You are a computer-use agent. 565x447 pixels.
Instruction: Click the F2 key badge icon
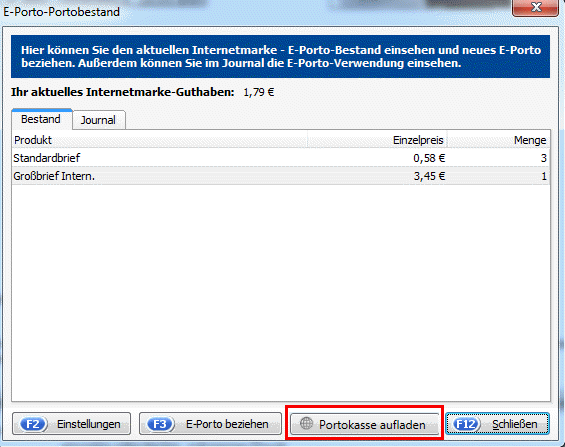coord(33,424)
